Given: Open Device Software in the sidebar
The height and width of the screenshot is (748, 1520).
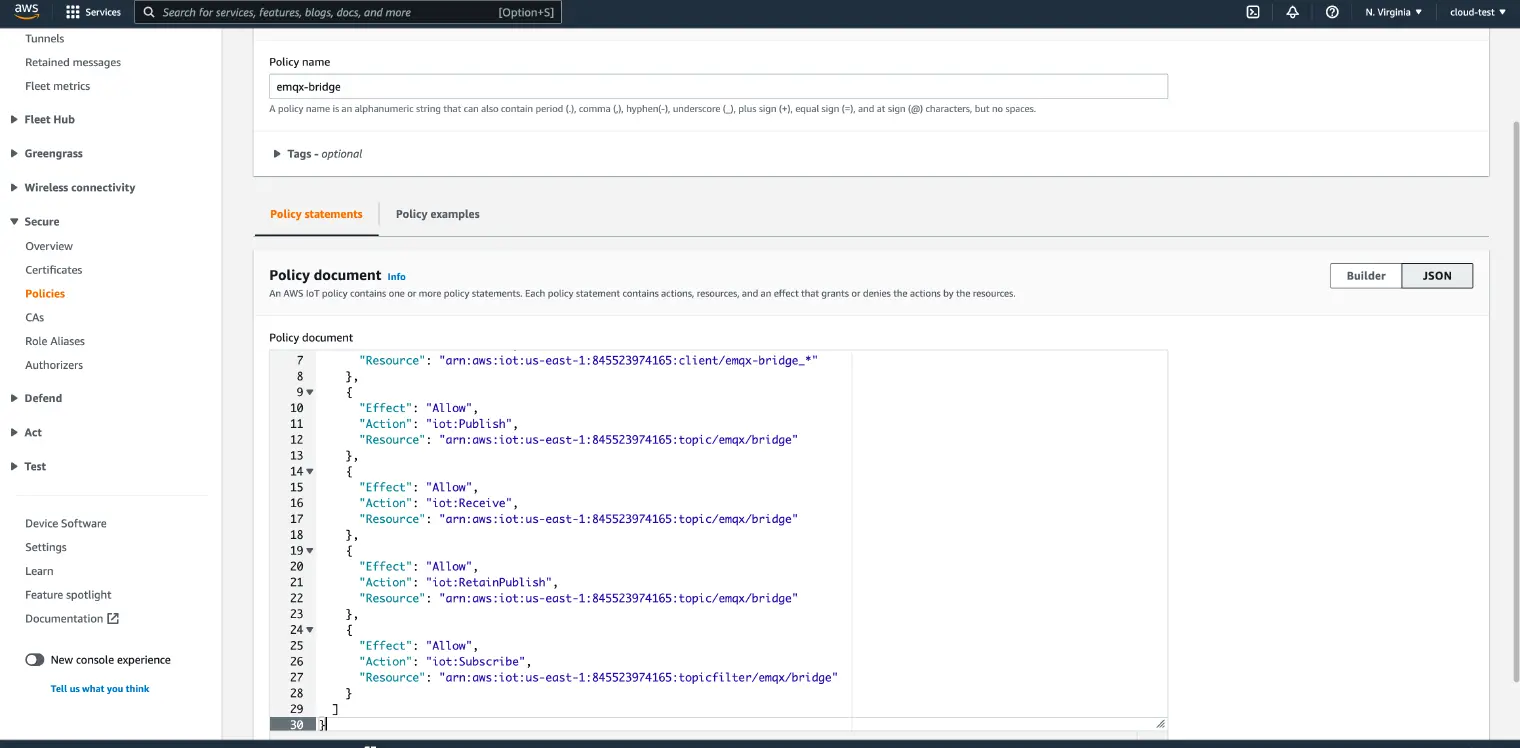Looking at the screenshot, I should [66, 523].
